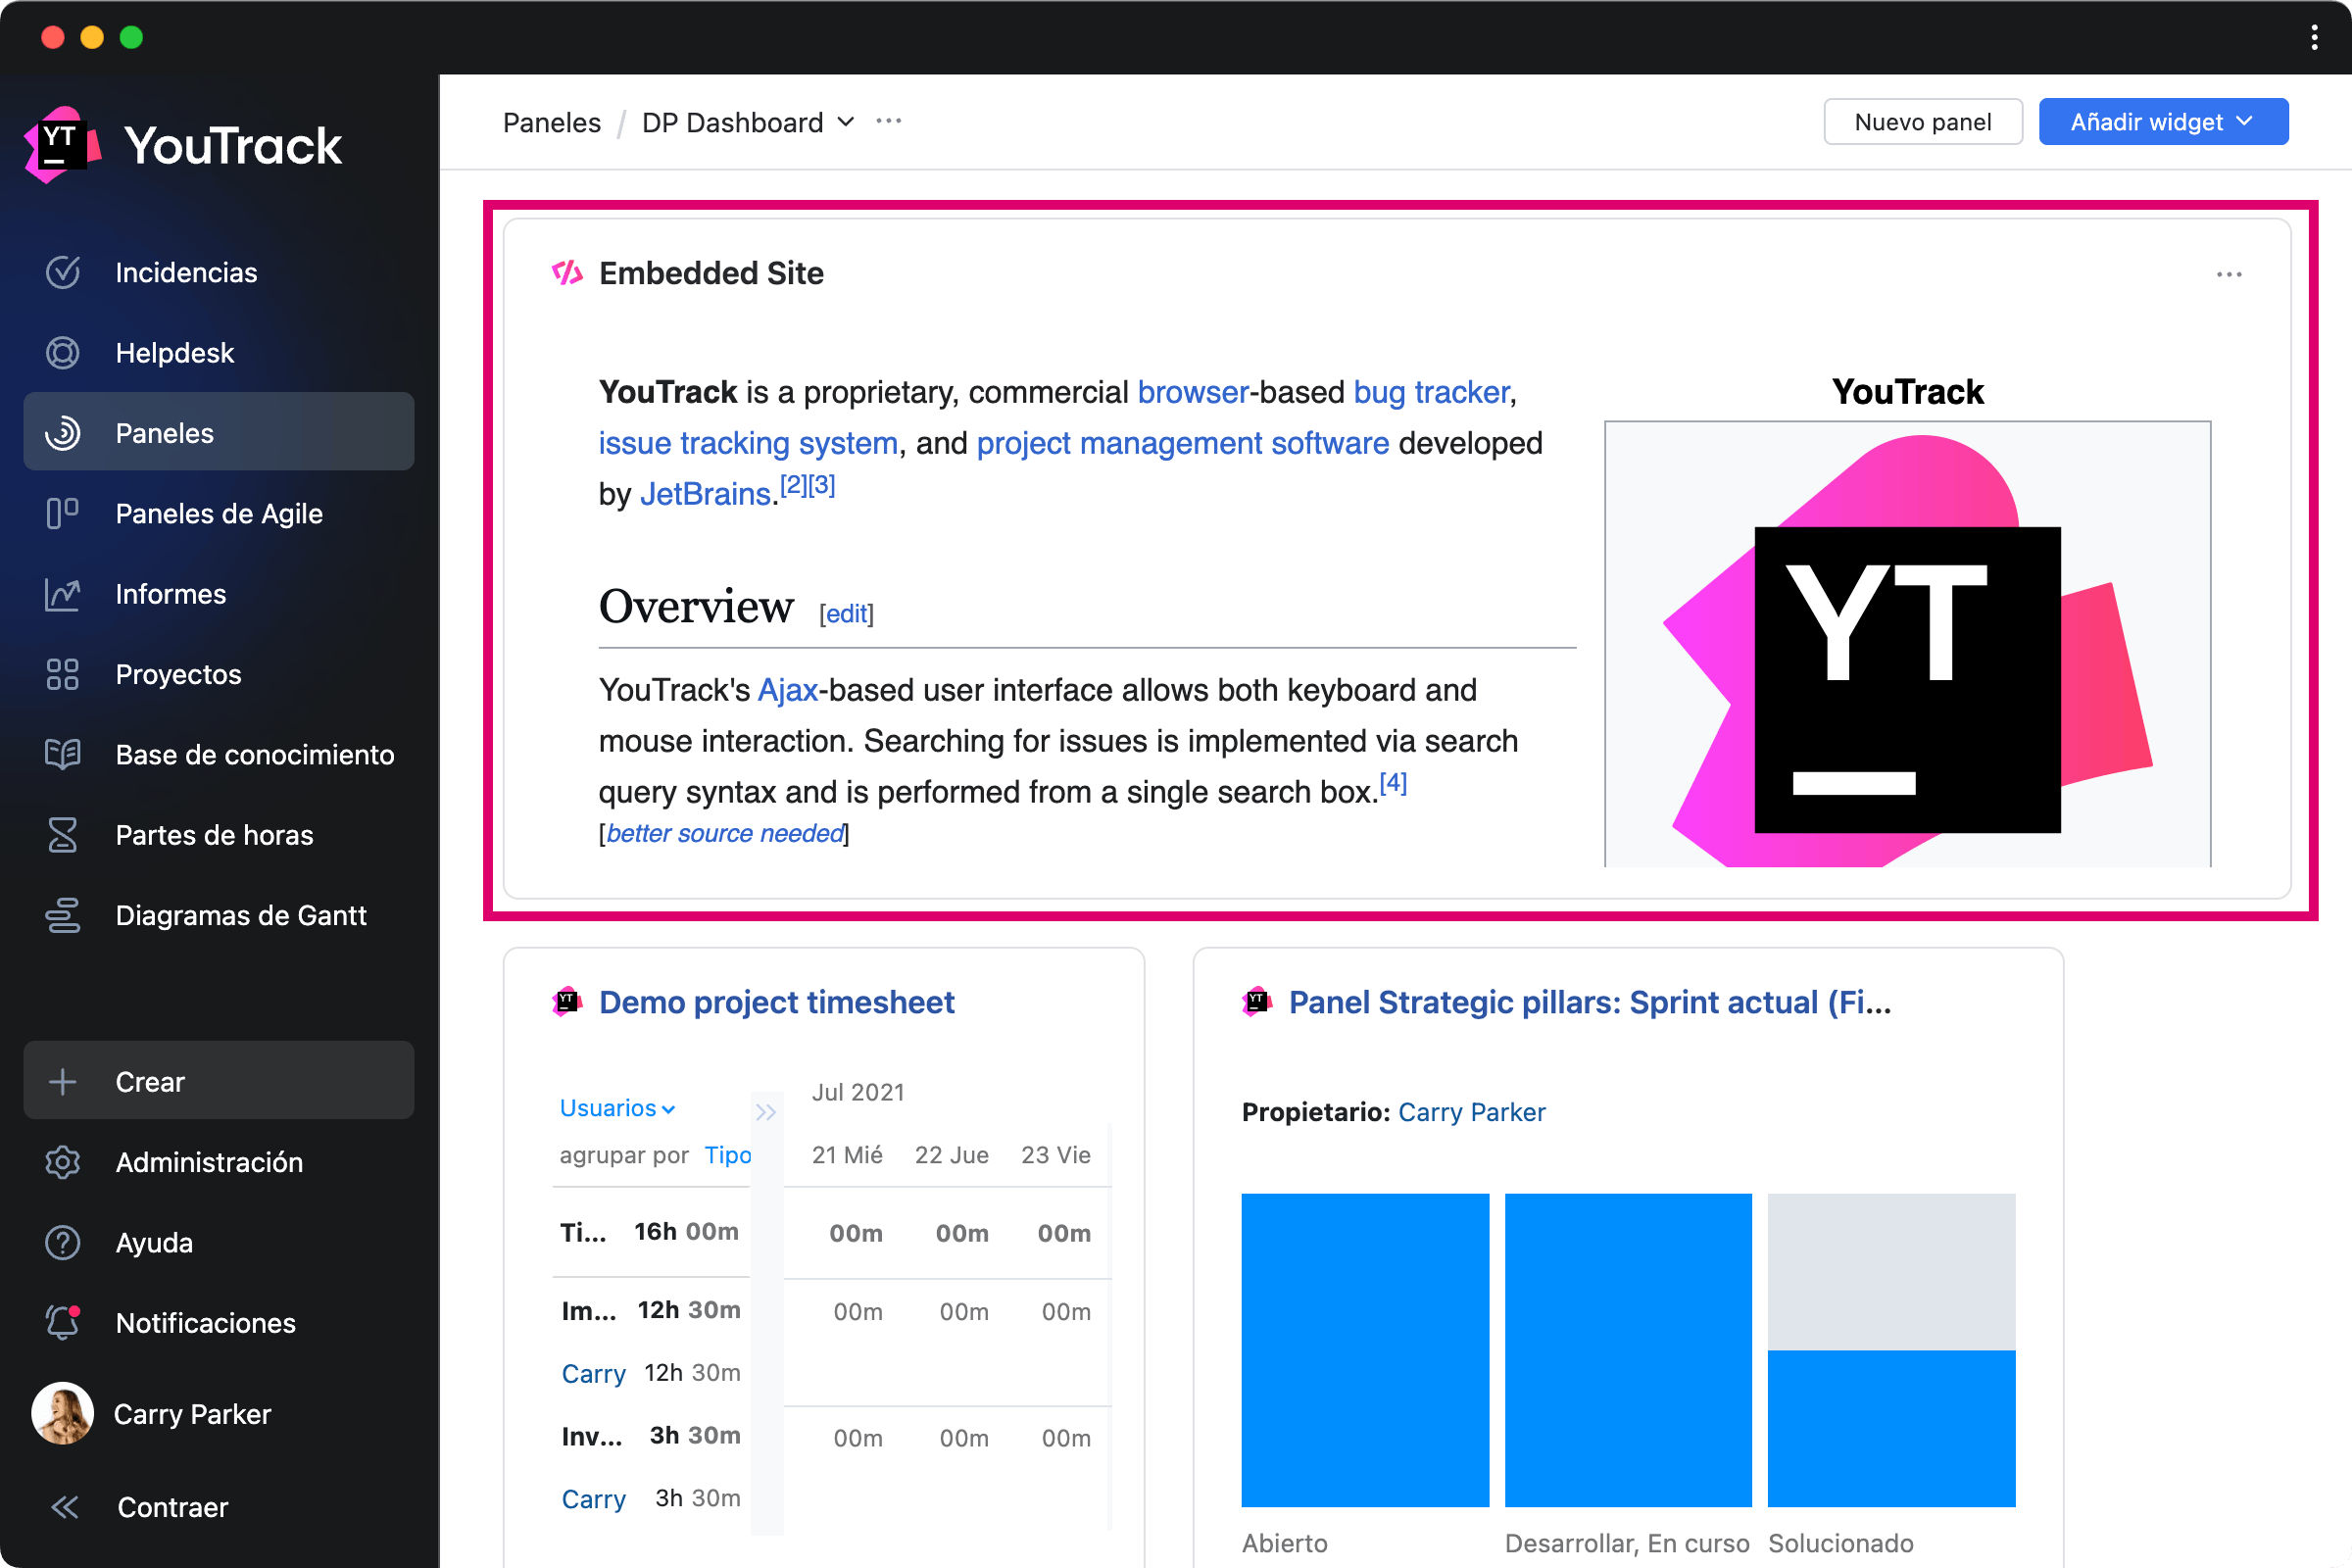Click the Nuevo panel button
Viewport: 2352px width, 1568px height.
pos(1922,122)
